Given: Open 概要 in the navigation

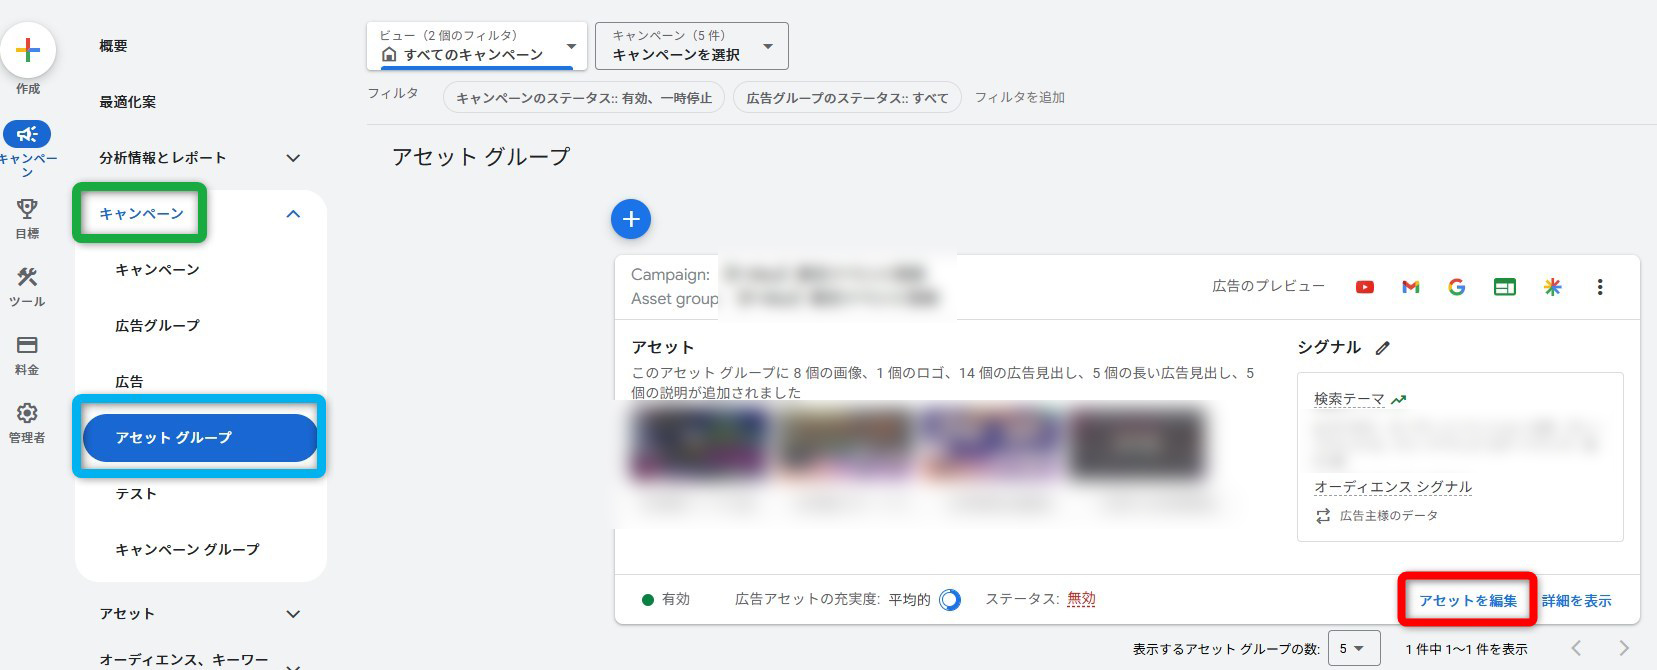Looking at the screenshot, I should (x=113, y=46).
